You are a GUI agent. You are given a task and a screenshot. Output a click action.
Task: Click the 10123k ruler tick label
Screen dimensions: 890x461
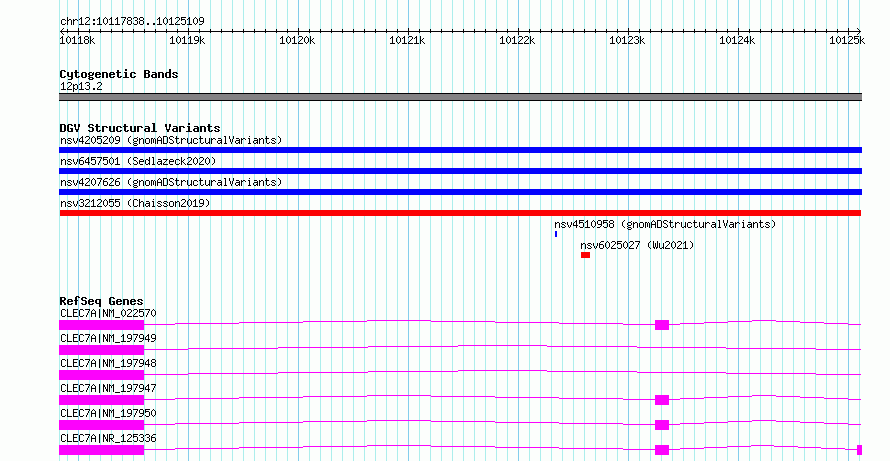[627, 40]
